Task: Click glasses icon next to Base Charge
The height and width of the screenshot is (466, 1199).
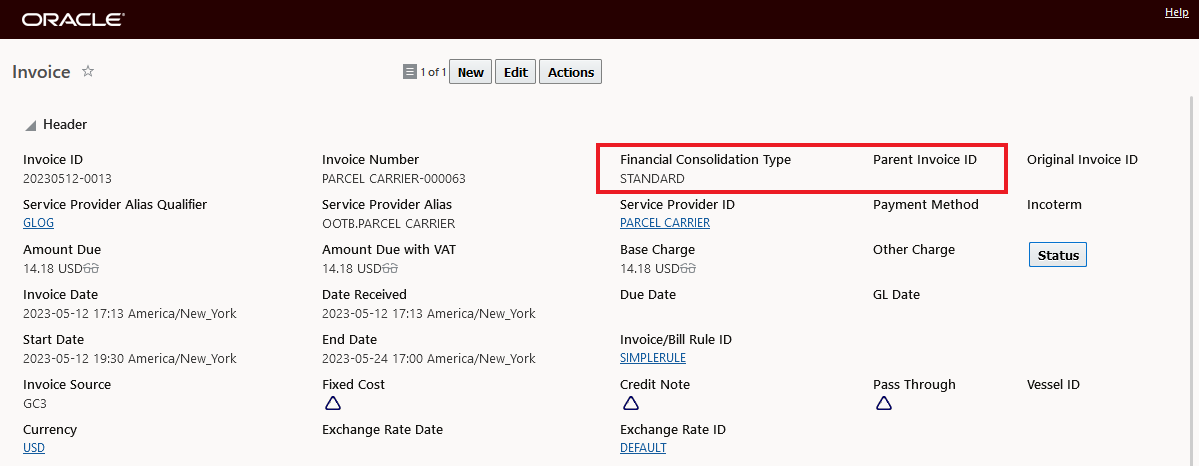Action: coord(687,268)
